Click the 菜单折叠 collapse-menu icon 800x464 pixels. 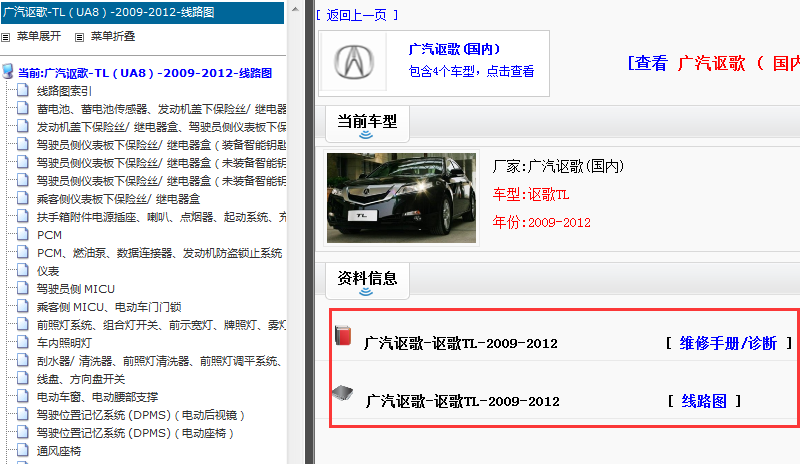(x=79, y=37)
